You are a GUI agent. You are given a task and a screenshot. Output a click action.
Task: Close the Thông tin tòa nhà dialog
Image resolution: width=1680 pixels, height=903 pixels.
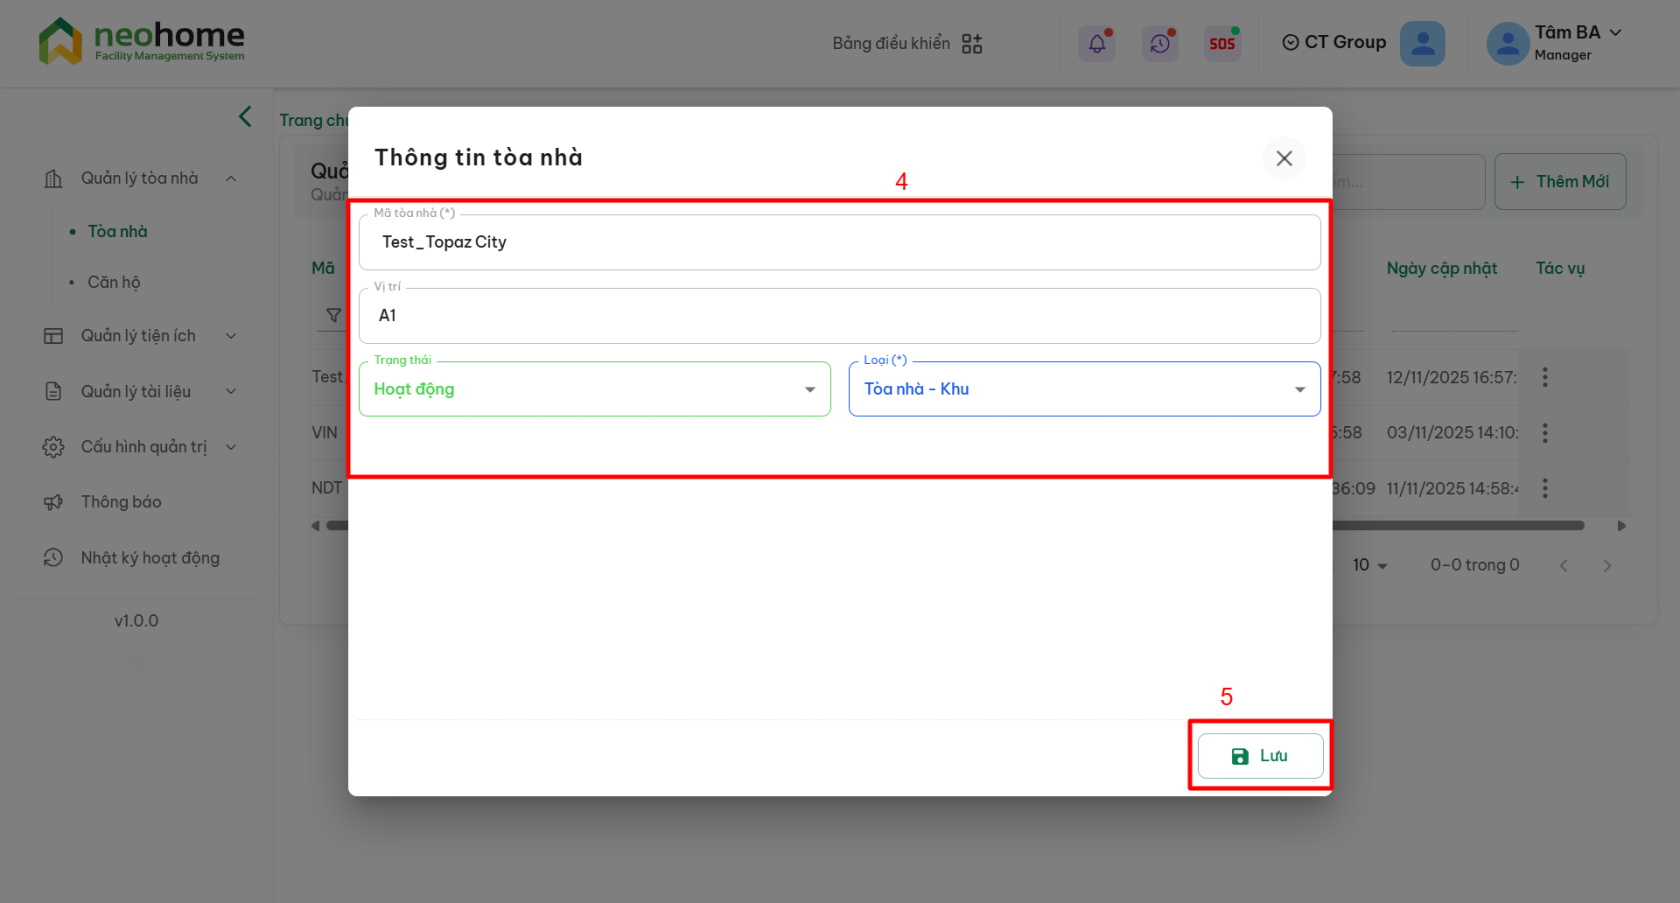(x=1284, y=158)
